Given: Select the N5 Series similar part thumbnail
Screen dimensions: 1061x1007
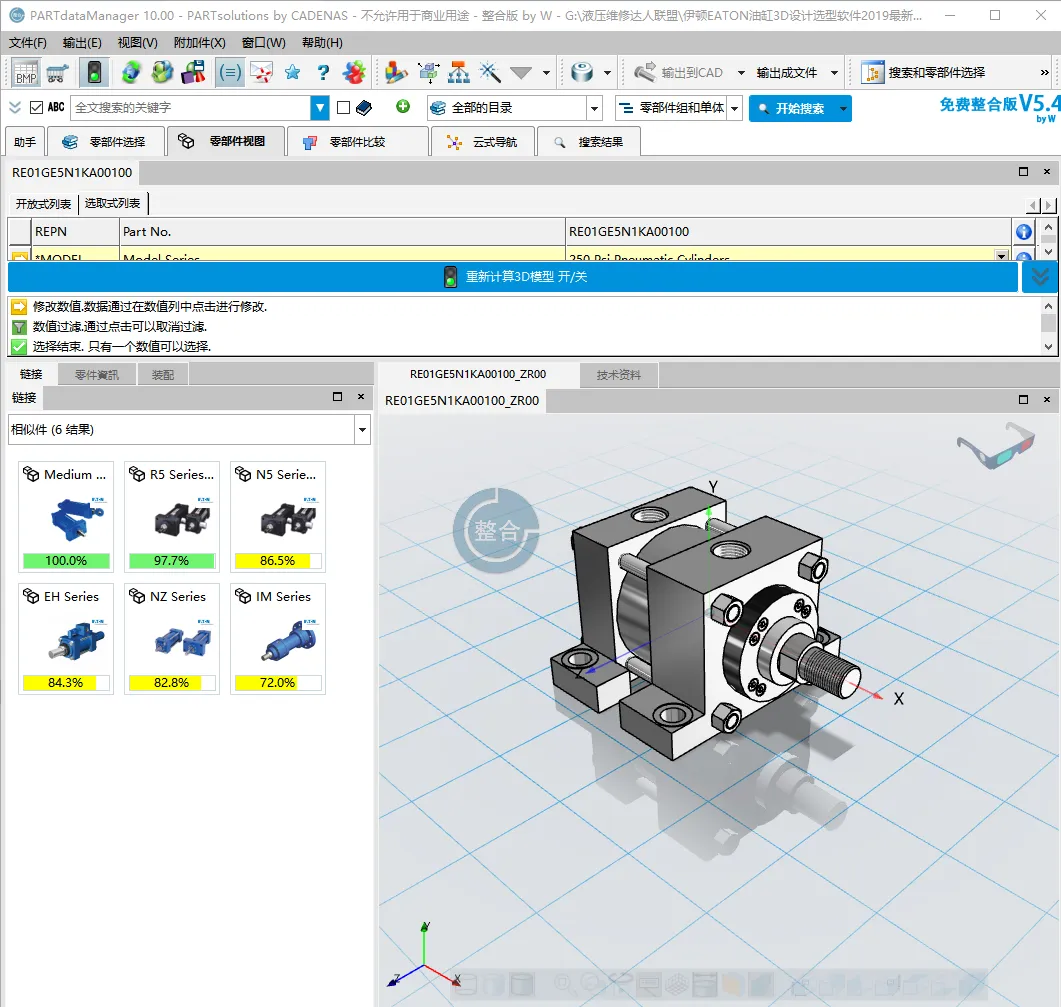Looking at the screenshot, I should [278, 517].
